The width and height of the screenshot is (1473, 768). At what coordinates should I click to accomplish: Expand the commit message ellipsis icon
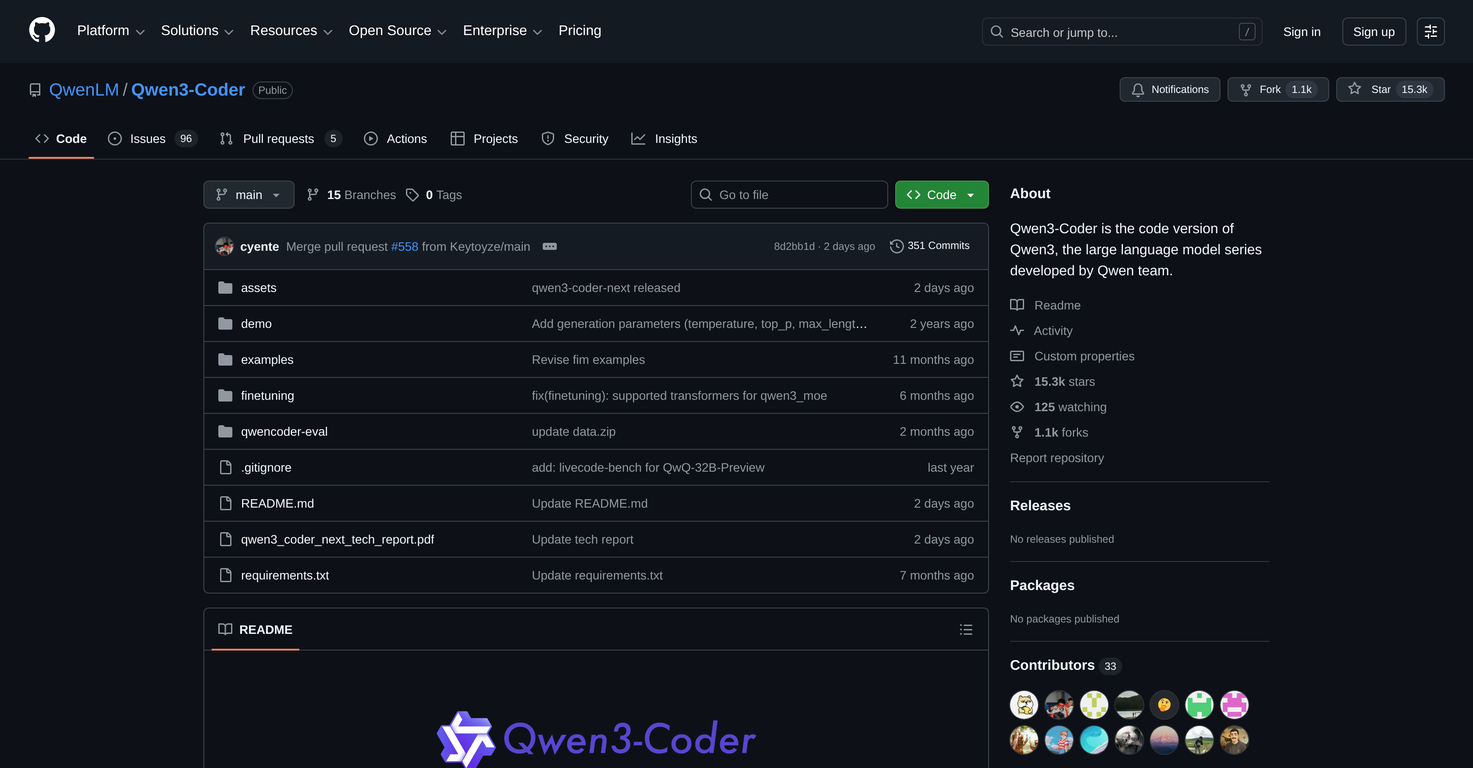point(549,246)
